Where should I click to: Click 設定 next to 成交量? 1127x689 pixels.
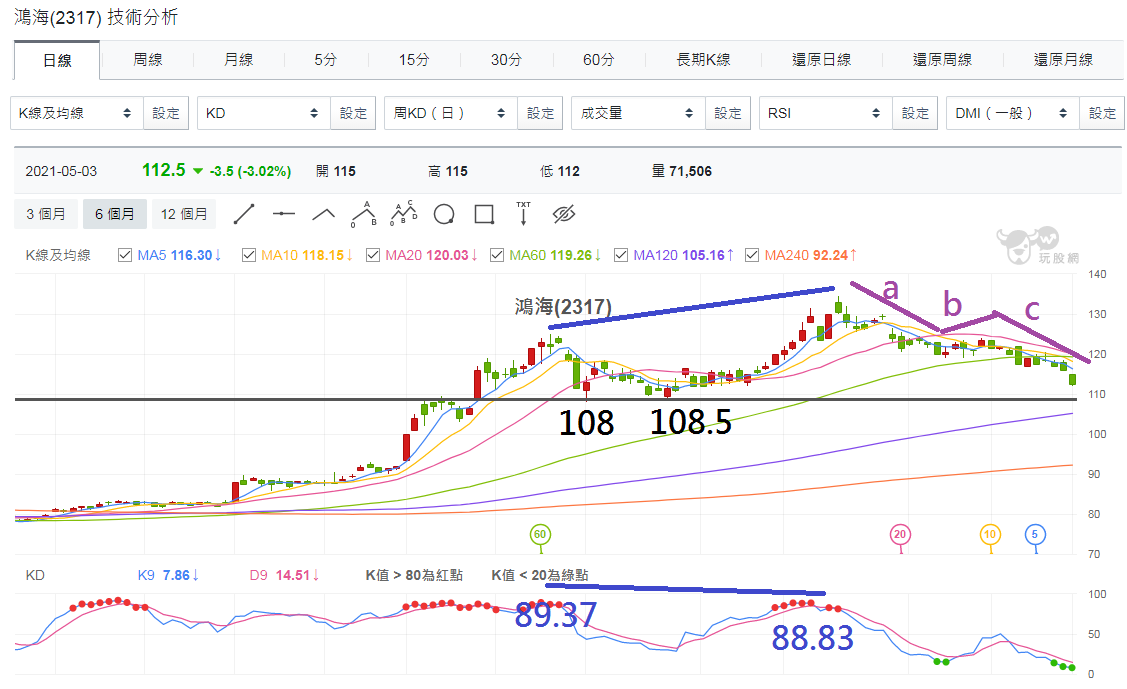[x=727, y=114]
